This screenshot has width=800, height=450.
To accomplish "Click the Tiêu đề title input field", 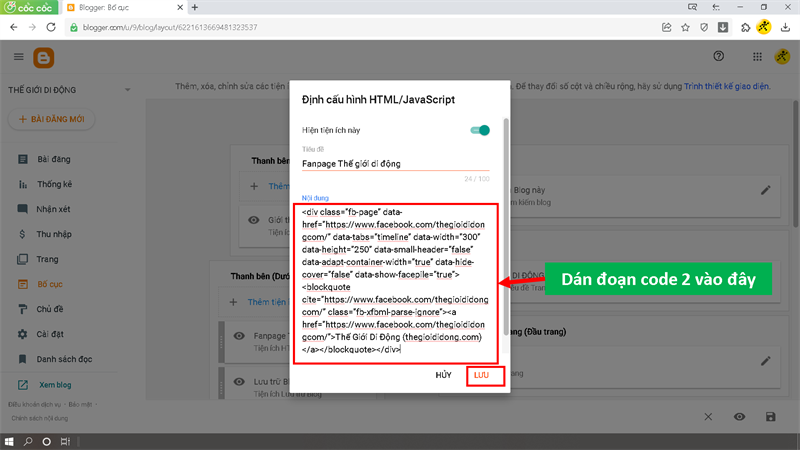I will (x=395, y=164).
